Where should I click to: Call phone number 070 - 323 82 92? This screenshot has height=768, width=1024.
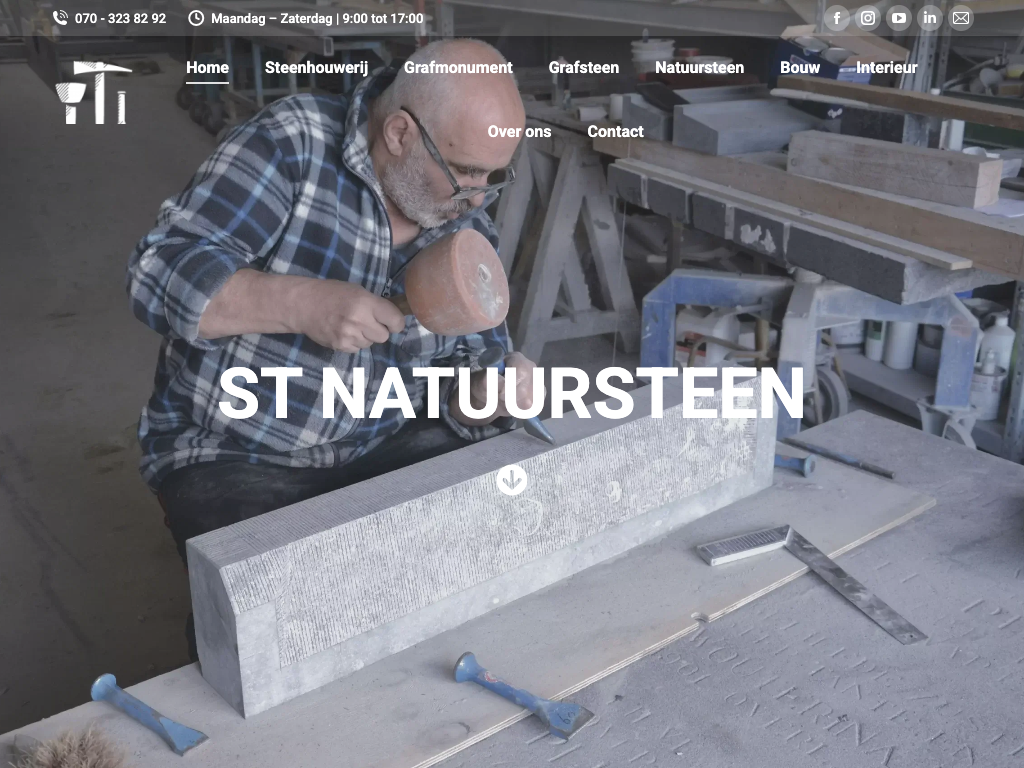click(x=120, y=18)
